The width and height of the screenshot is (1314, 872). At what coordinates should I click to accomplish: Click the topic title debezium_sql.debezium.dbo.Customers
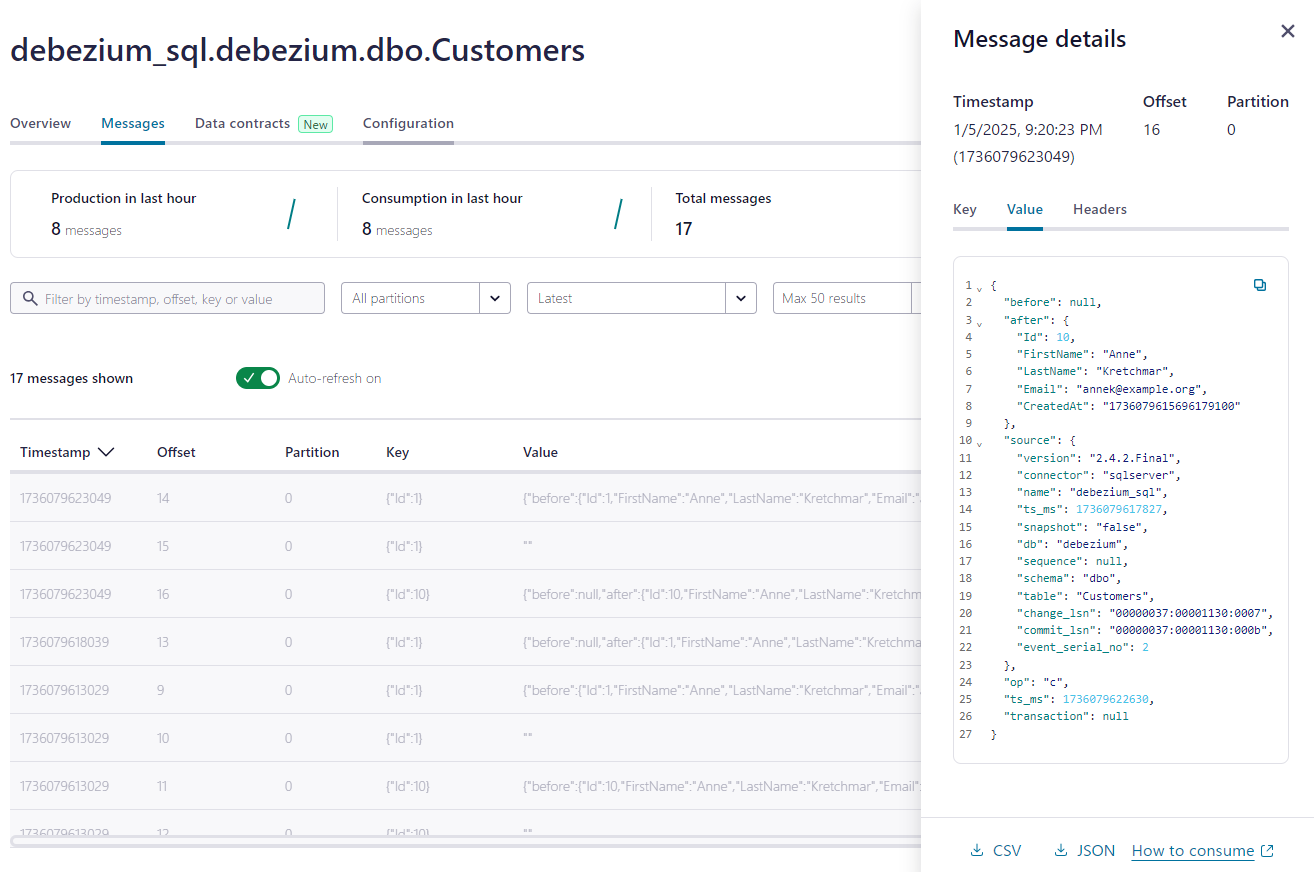[x=297, y=49]
